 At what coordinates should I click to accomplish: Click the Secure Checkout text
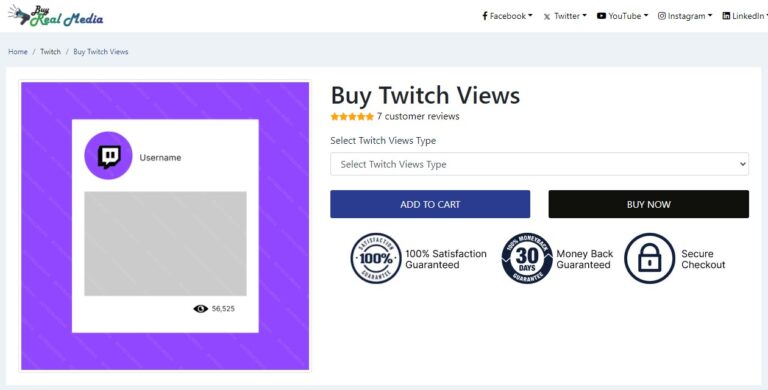703,259
